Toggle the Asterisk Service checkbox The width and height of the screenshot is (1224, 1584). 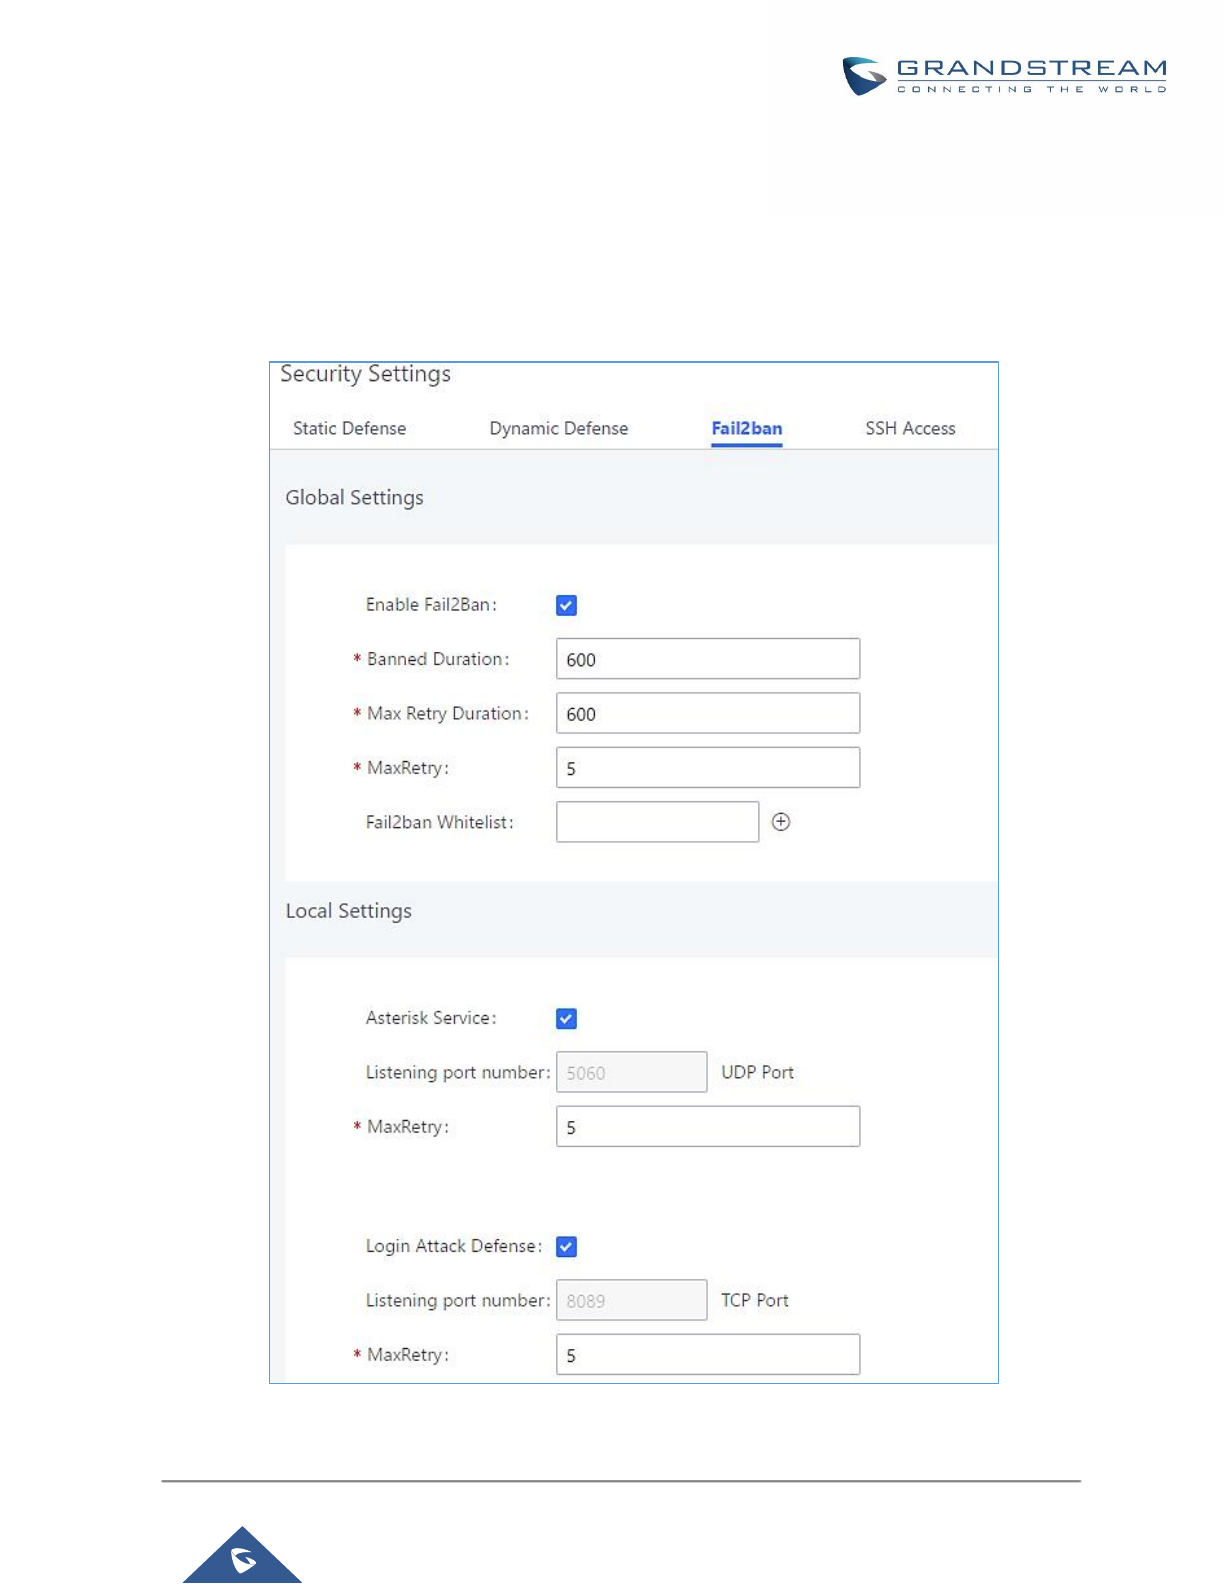[566, 1018]
